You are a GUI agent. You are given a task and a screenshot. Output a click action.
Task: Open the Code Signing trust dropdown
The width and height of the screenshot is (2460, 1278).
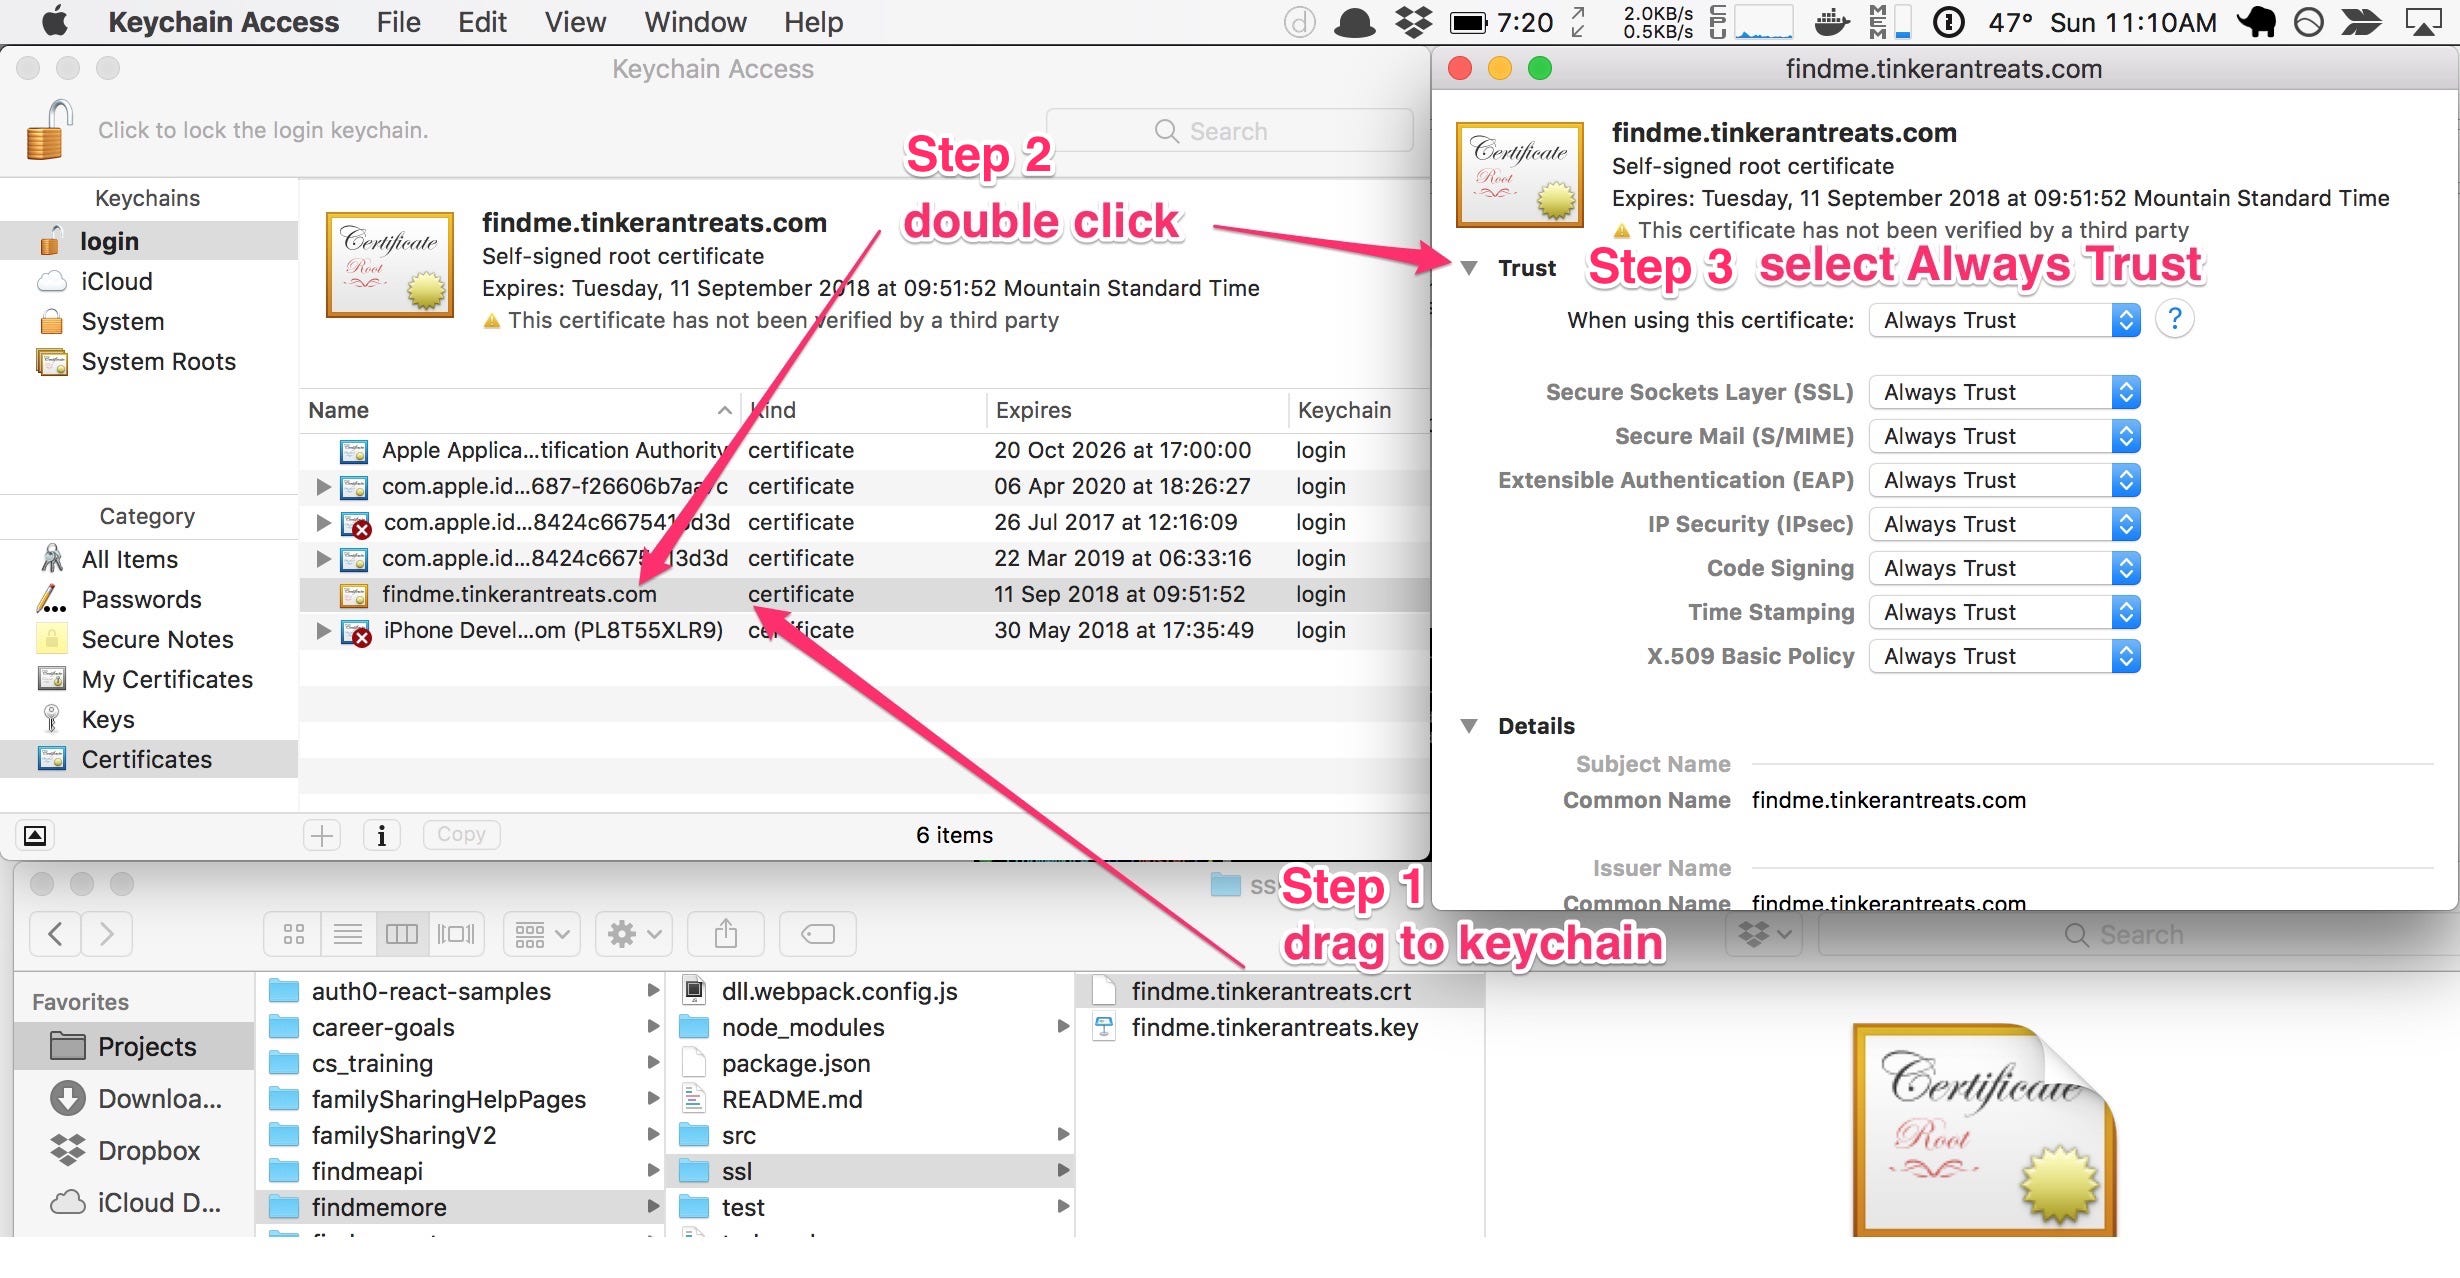coord(2004,568)
